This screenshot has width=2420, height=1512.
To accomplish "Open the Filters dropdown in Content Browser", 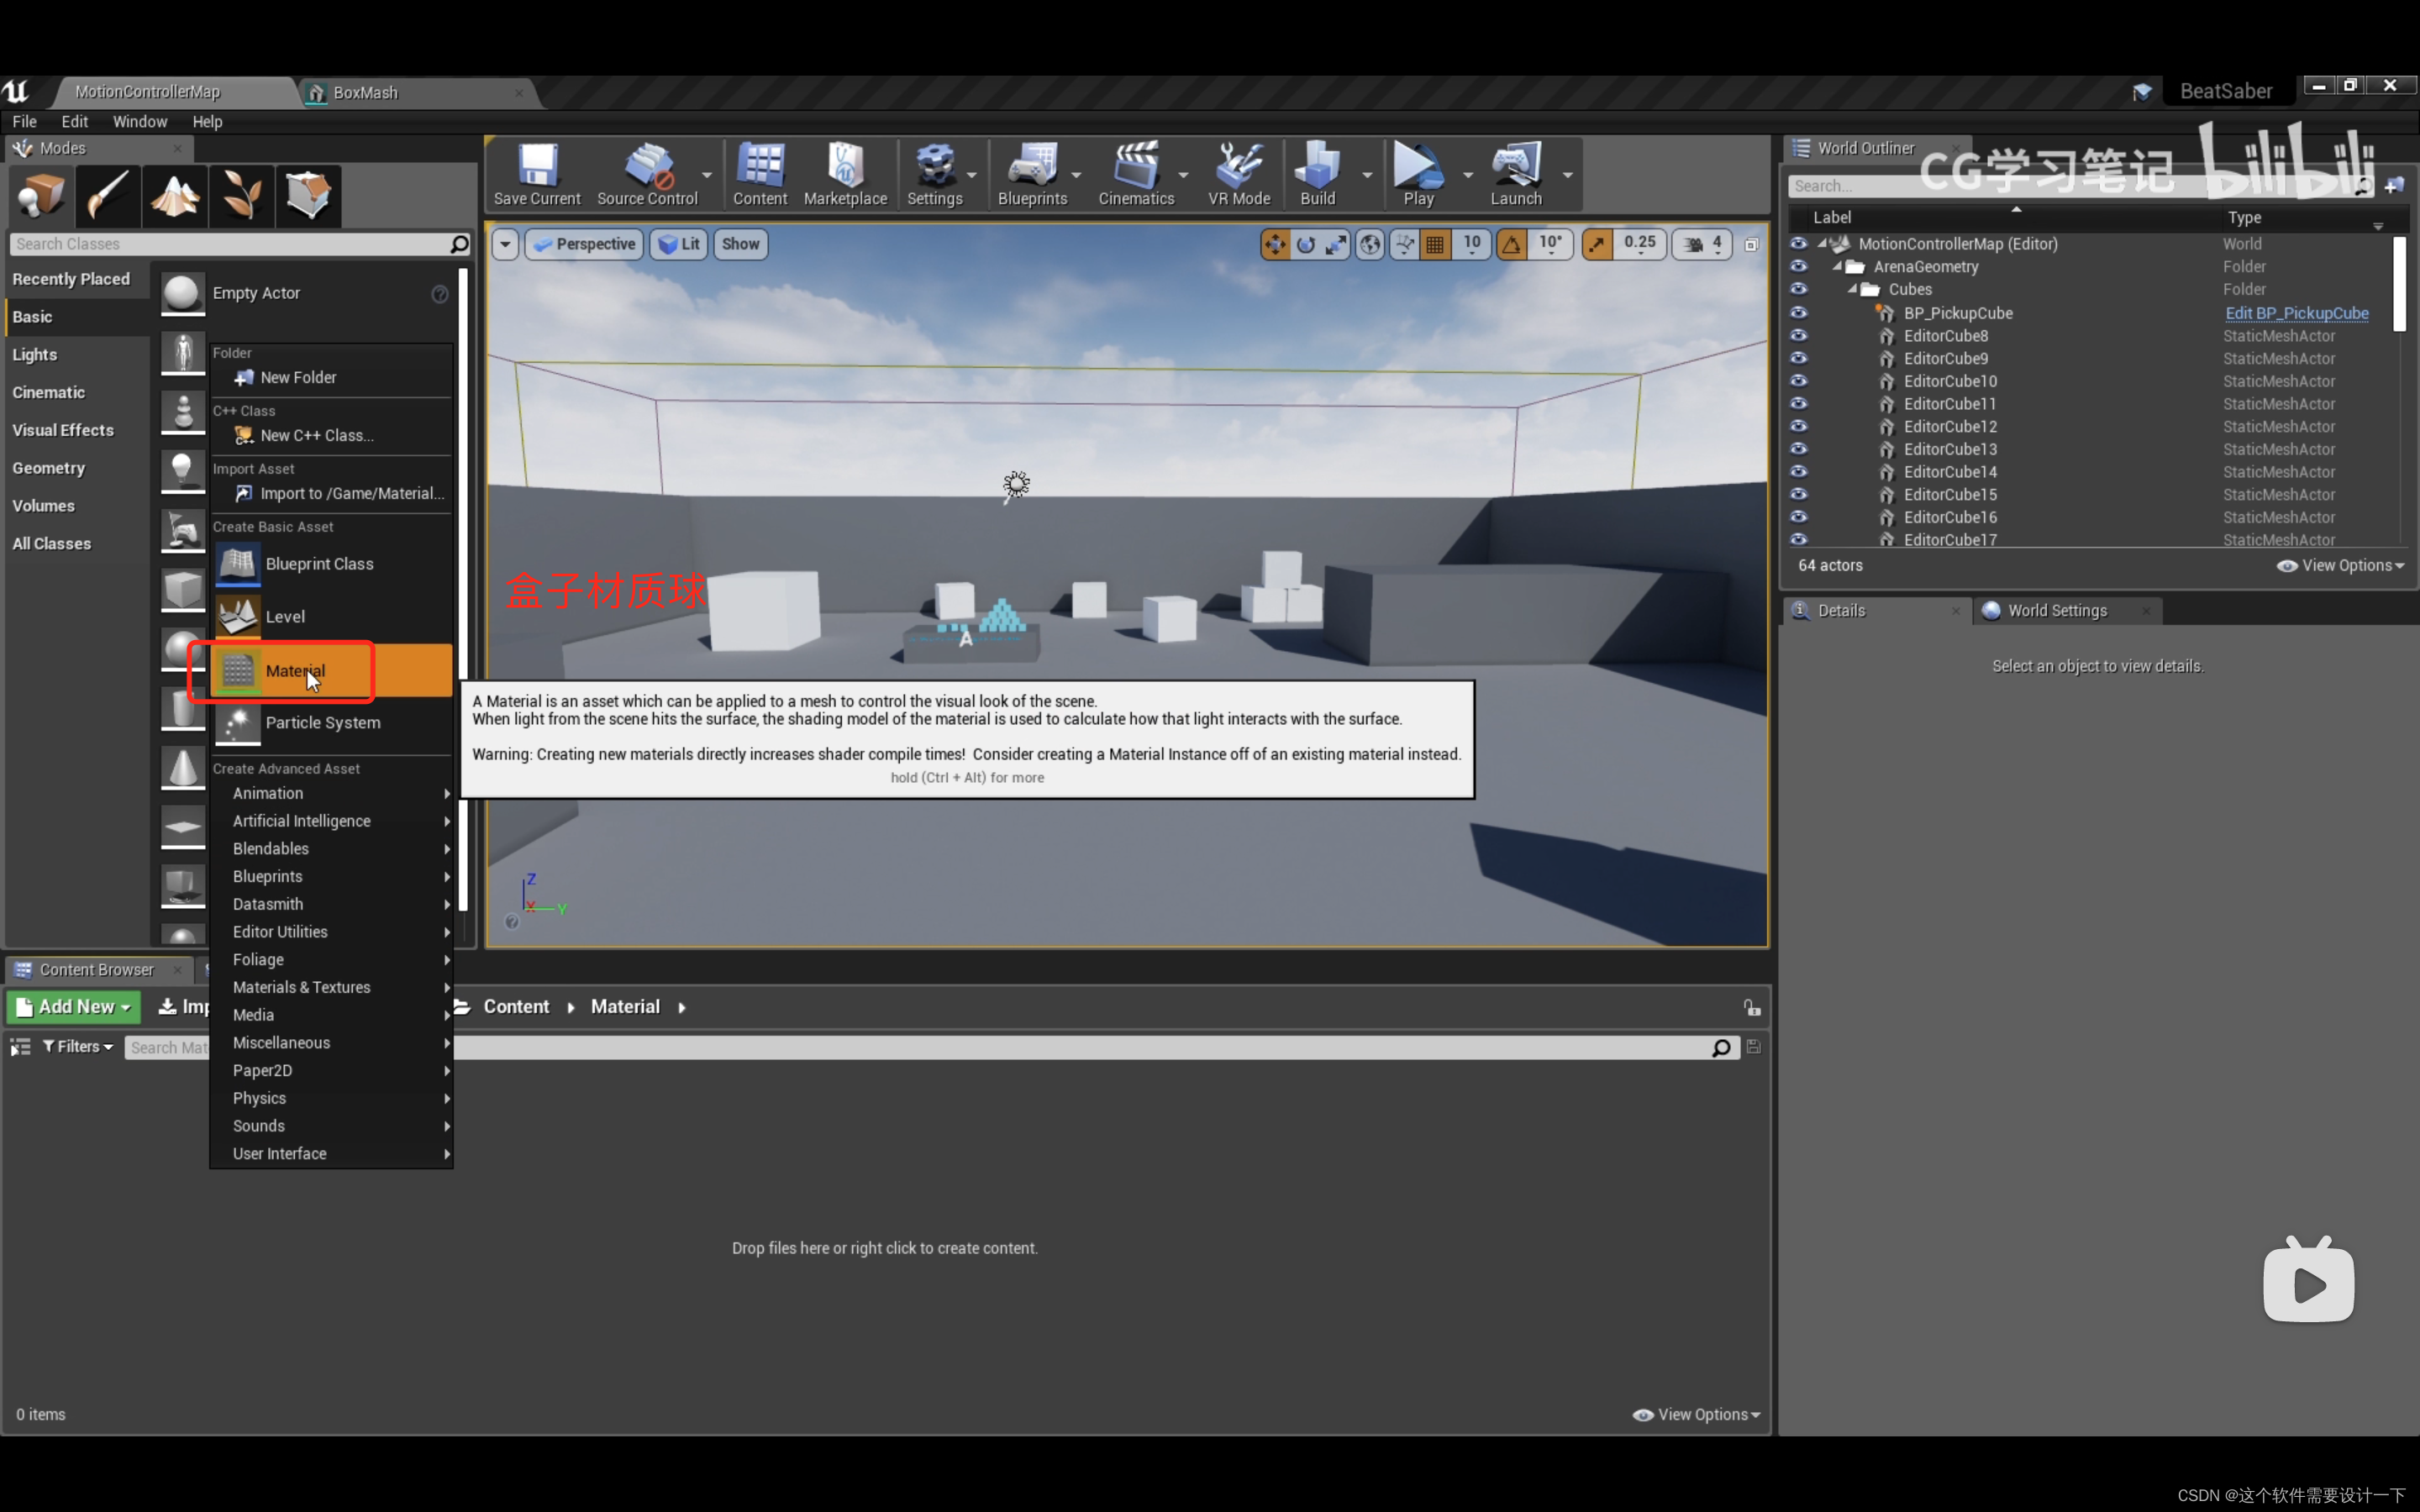I will click(78, 1046).
